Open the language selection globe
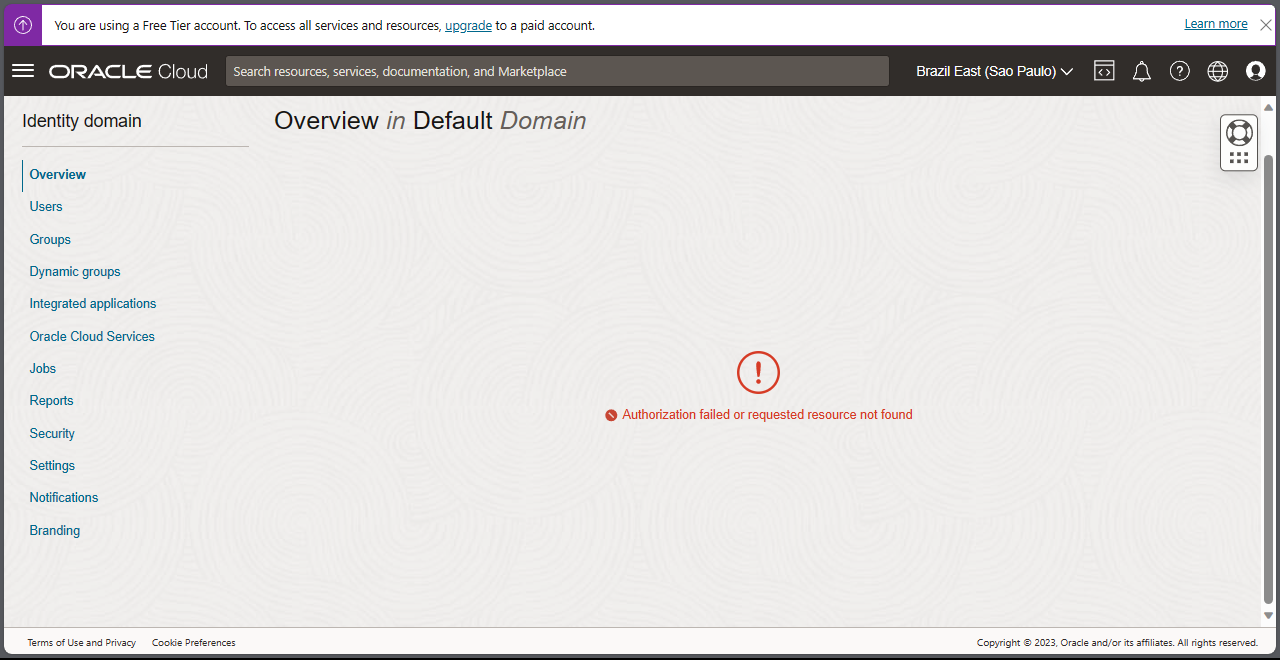The image size is (1280, 660). (1217, 71)
